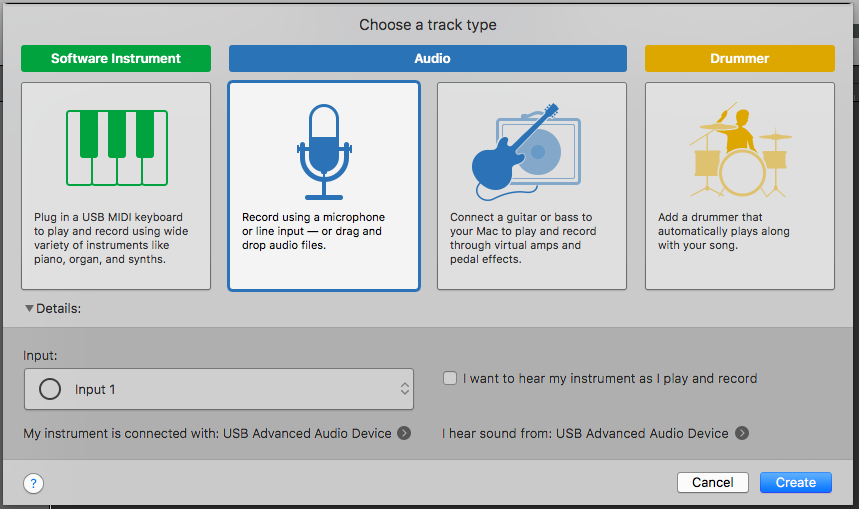Select the blue Audio header
Screen dimensions: 859x509
coord(428,59)
